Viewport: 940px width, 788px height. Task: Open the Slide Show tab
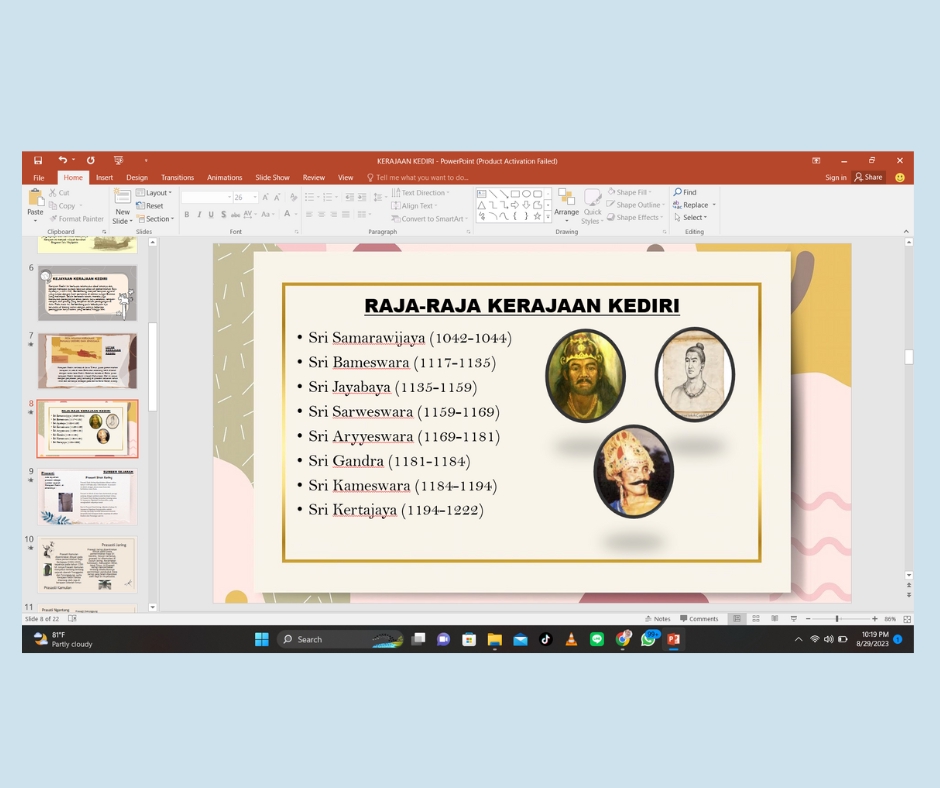pyautogui.click(x=272, y=177)
